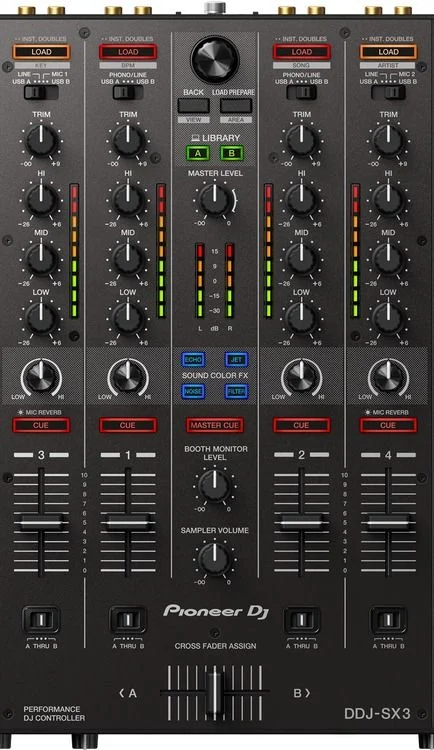Click the channel 2 TRIM knob
This screenshot has height=750, width=434.
tap(301, 141)
